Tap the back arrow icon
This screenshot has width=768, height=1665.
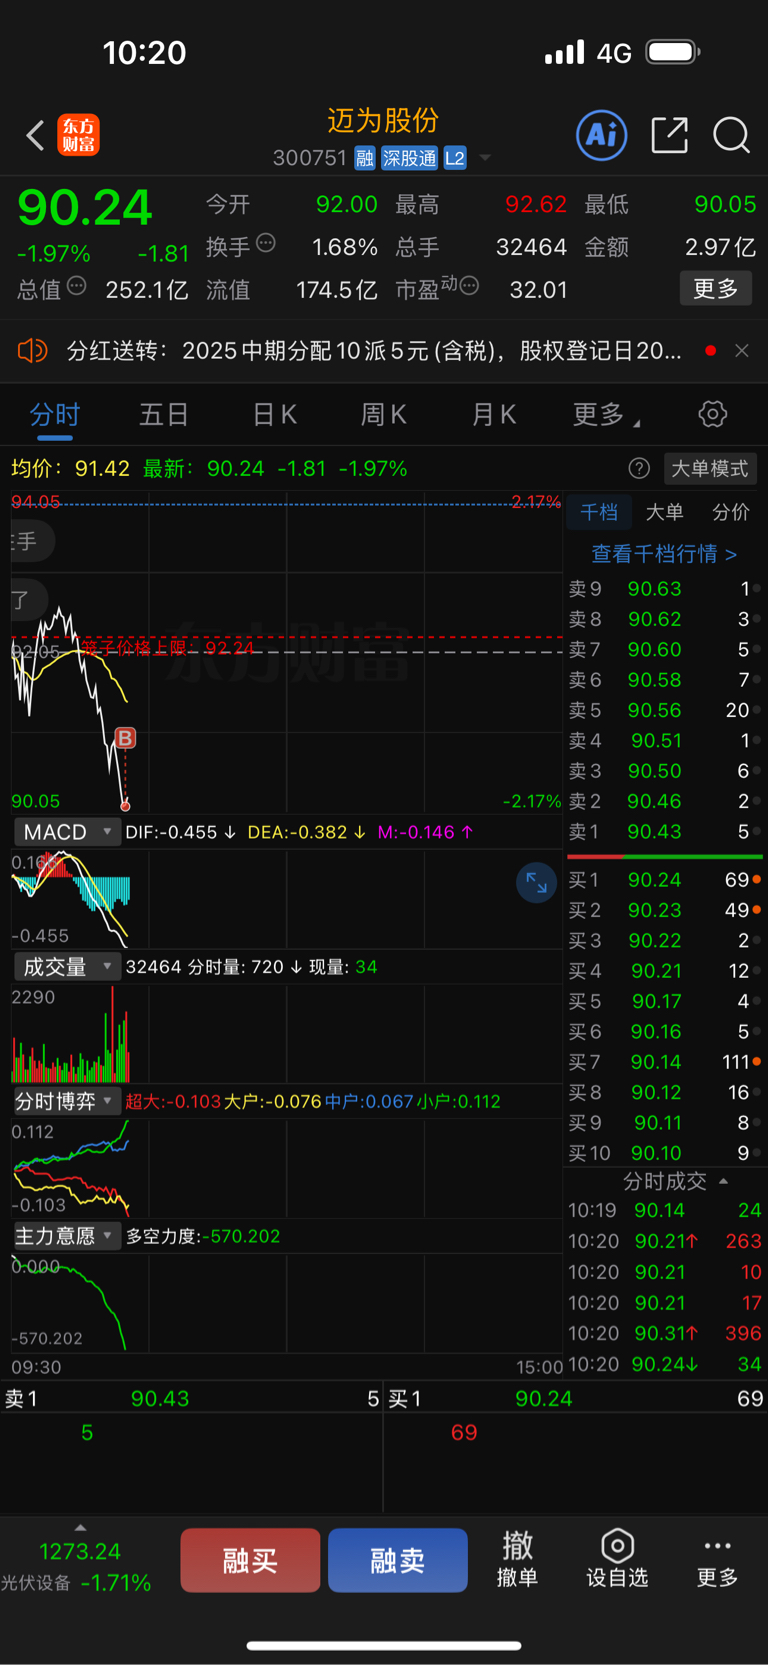click(36, 135)
